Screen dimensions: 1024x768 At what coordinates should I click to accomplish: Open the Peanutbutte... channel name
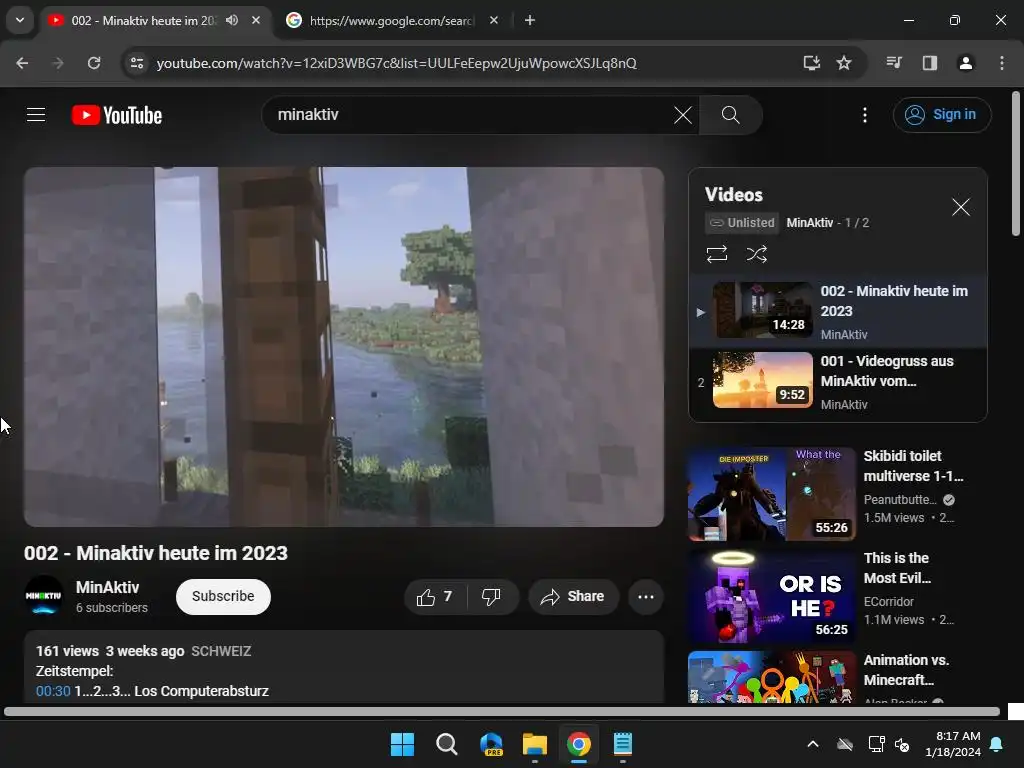900,500
